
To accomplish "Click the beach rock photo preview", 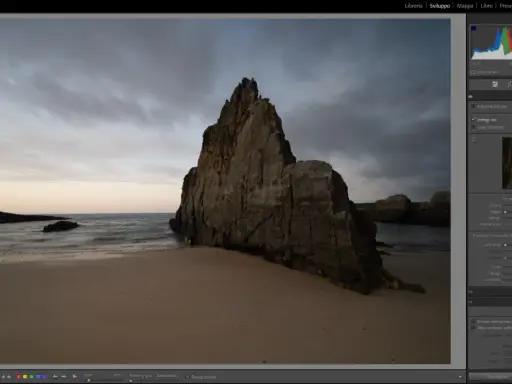I will (225, 191).
